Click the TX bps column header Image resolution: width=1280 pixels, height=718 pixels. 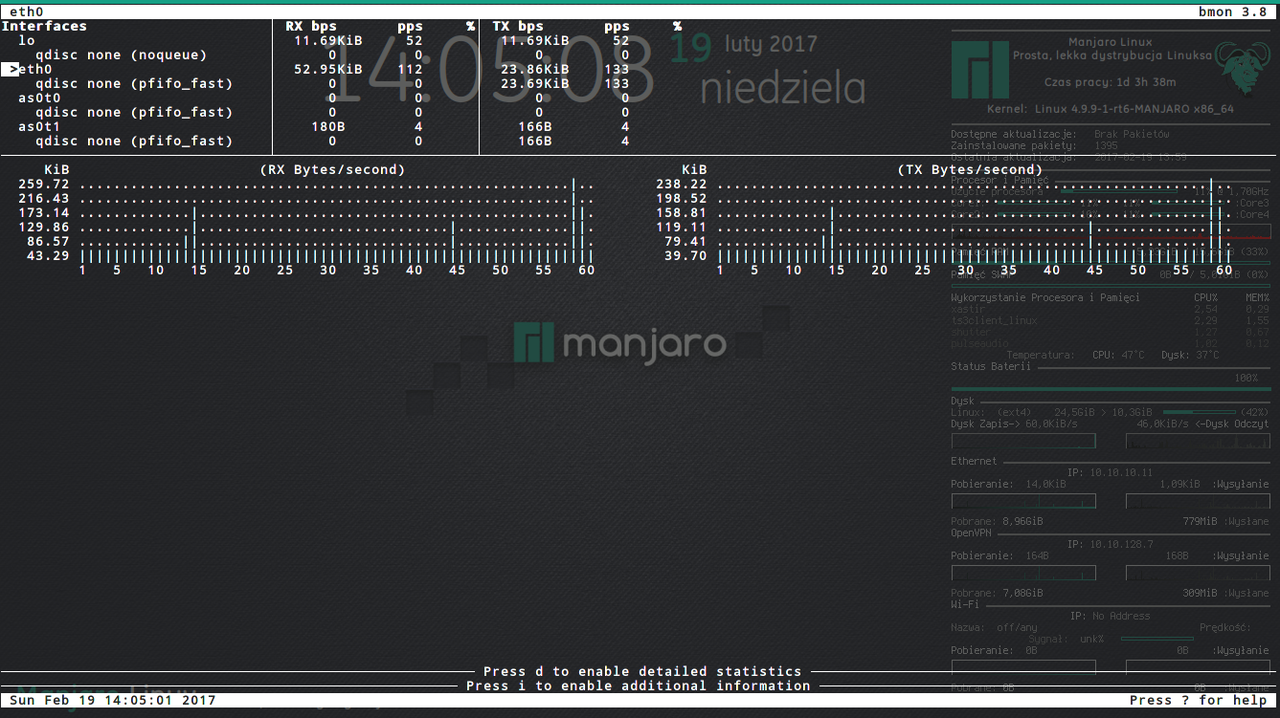pyautogui.click(x=518, y=26)
